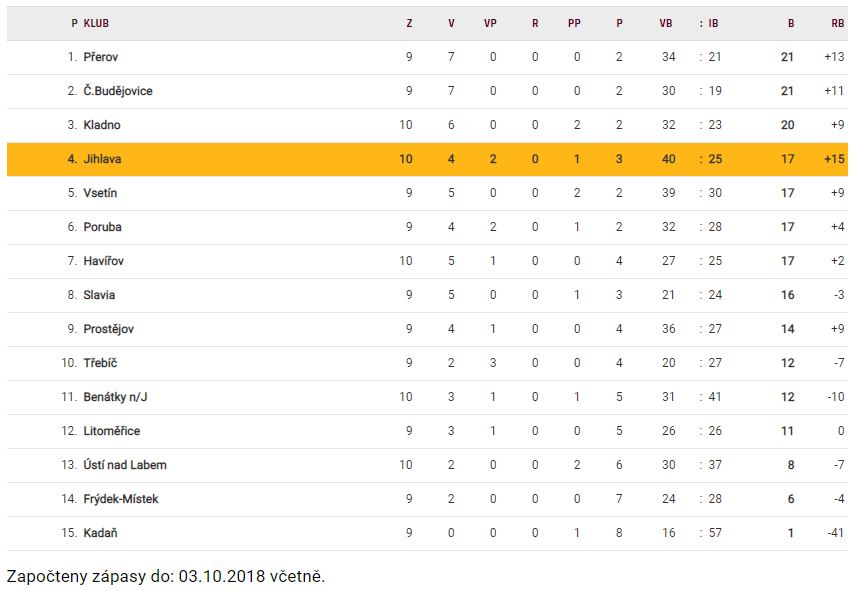Click the Litoměřice club name
857x591 pixels.
click(112, 431)
